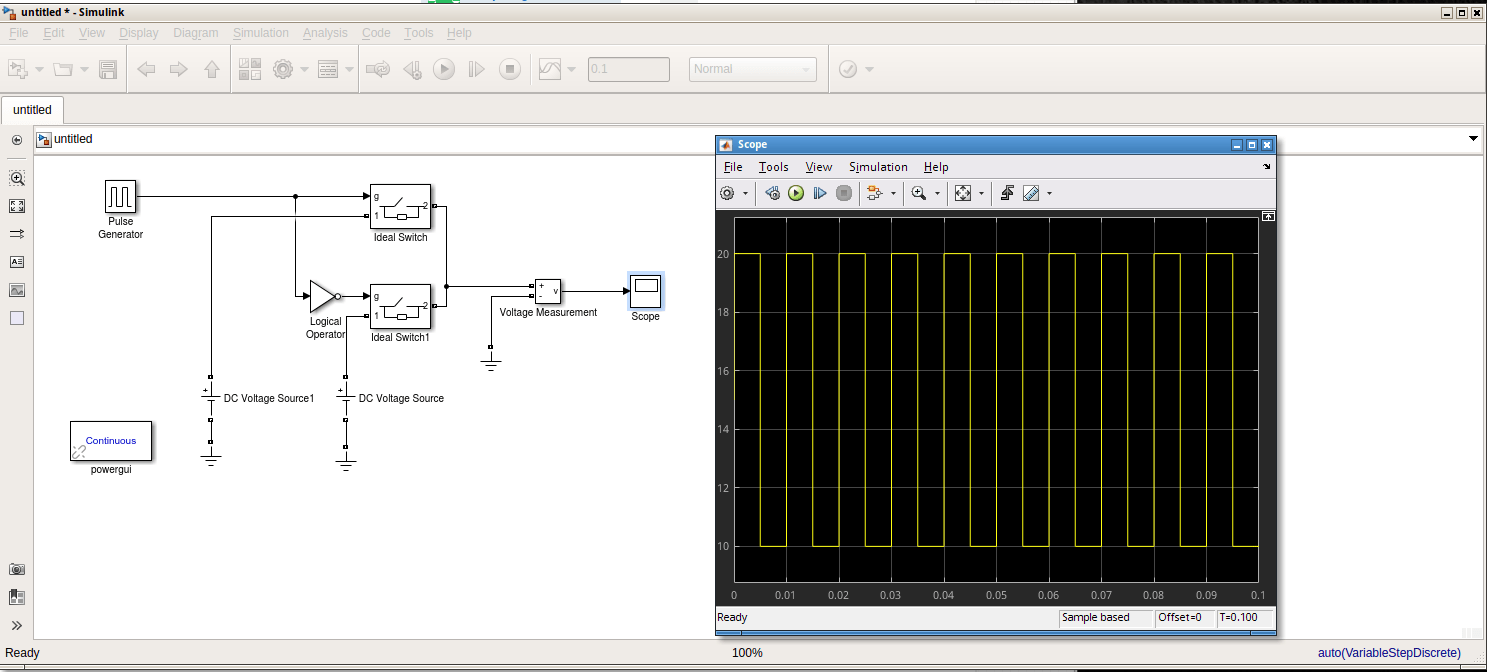Click the Save model icon in Simulink toolbar

point(109,68)
